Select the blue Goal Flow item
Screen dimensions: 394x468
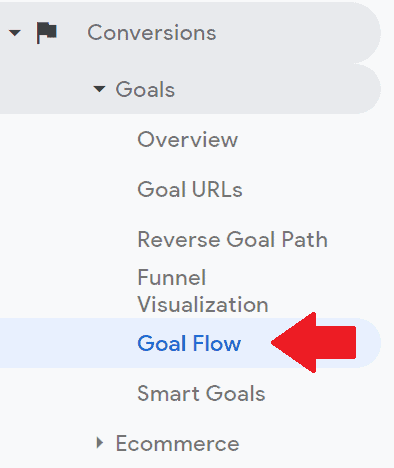click(189, 343)
